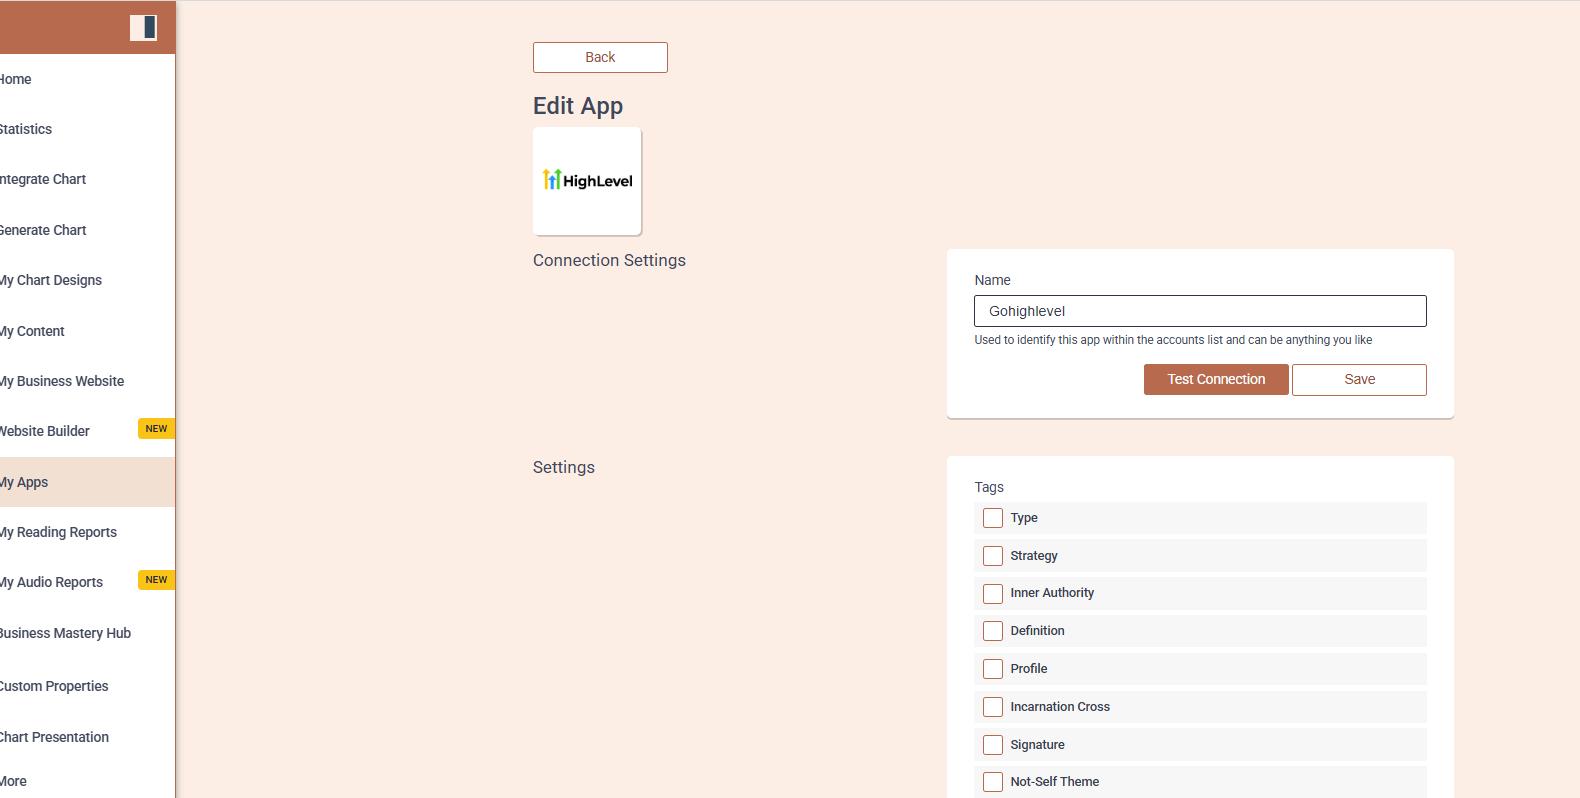The height and width of the screenshot is (798, 1580).
Task: Save the connection settings
Action: point(1359,379)
